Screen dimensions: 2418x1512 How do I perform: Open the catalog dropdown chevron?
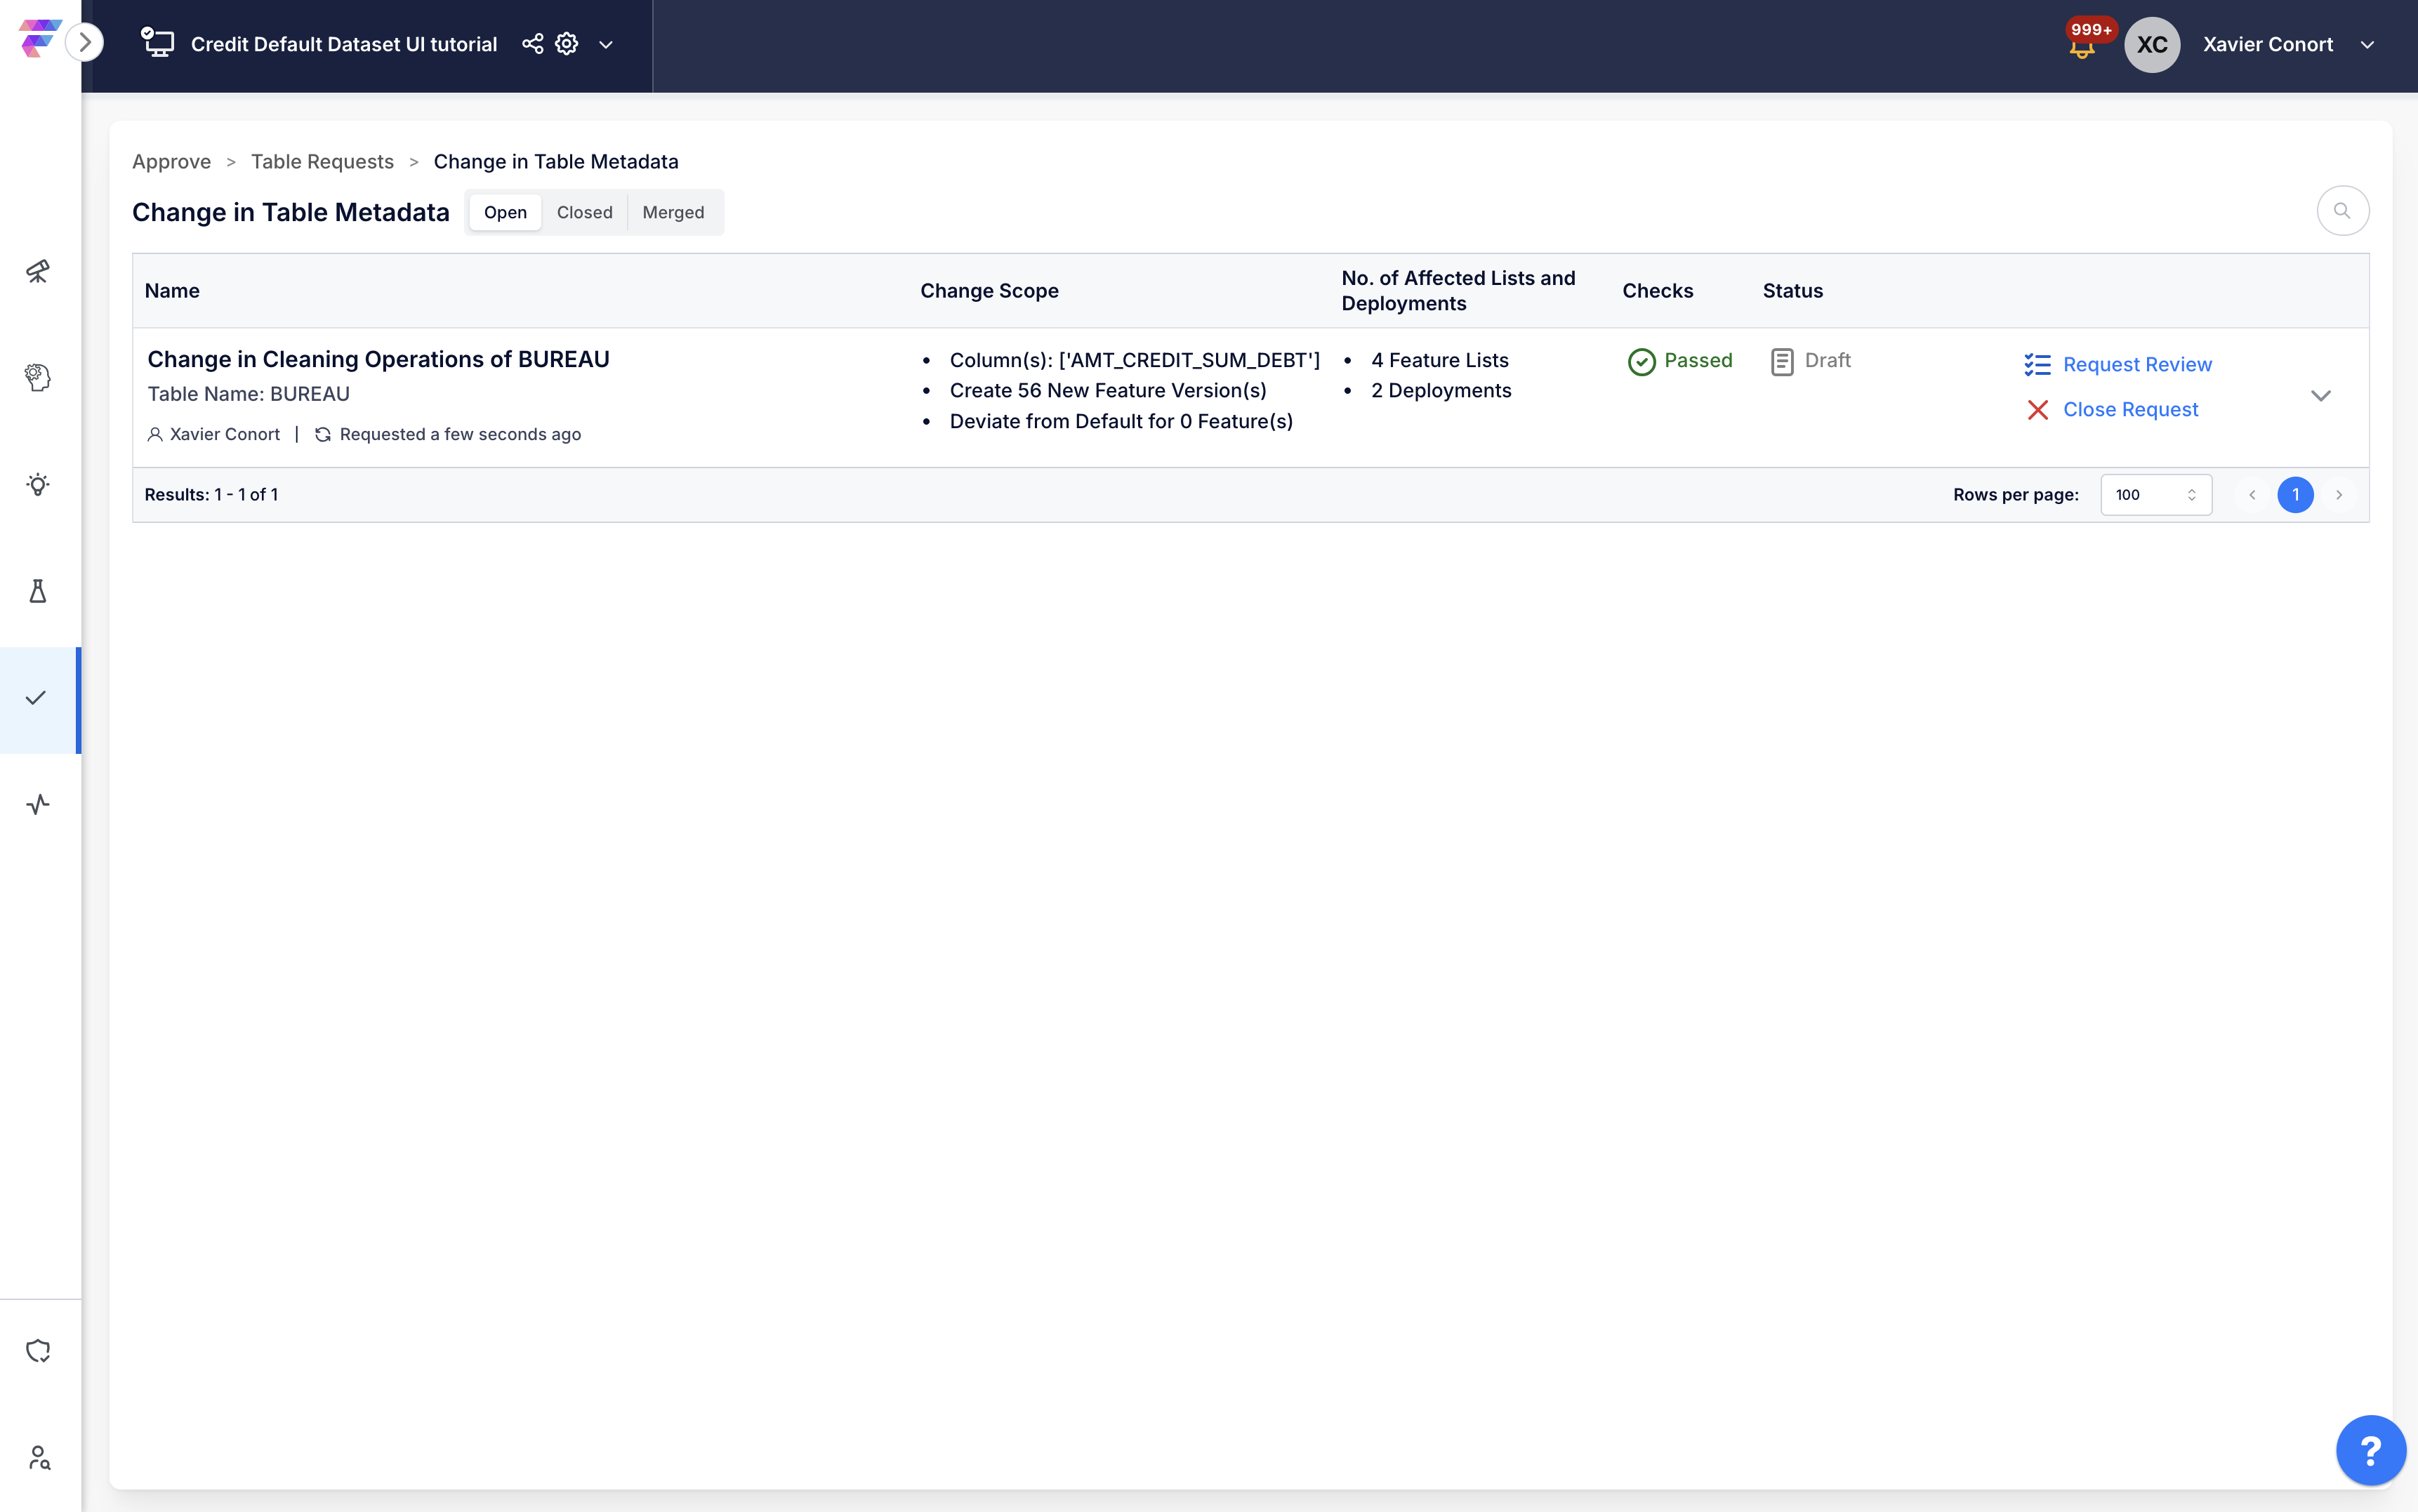coord(606,45)
